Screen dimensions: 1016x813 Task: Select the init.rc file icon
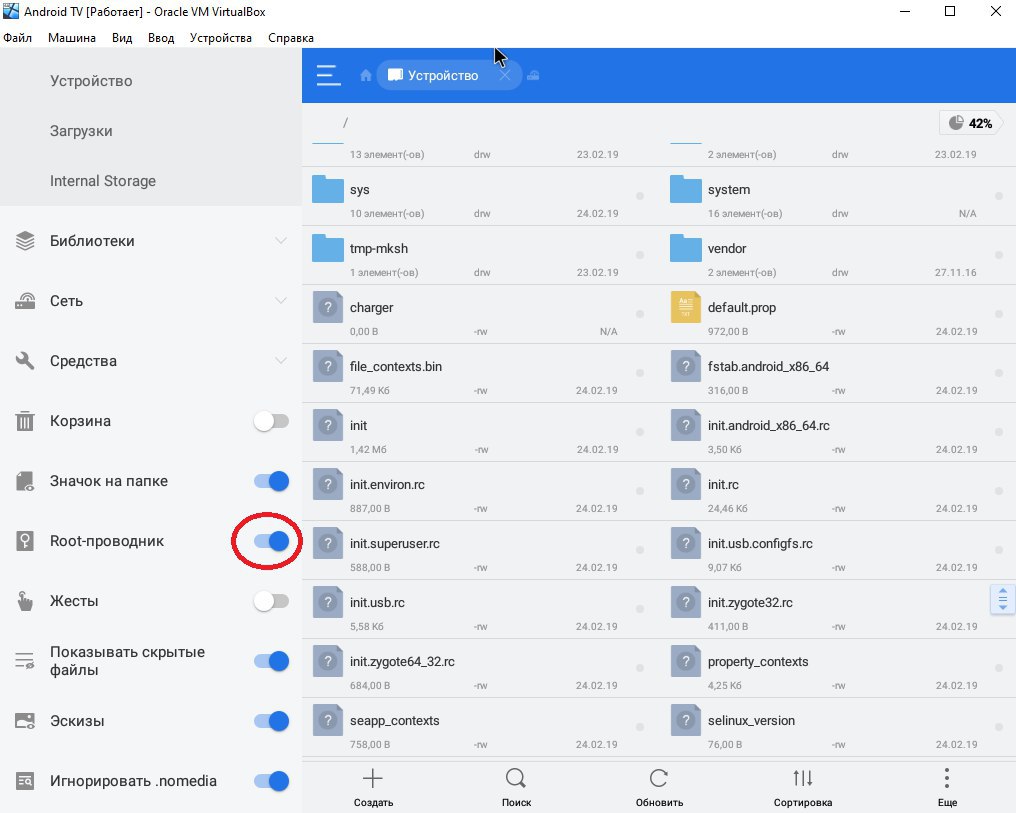click(x=686, y=484)
